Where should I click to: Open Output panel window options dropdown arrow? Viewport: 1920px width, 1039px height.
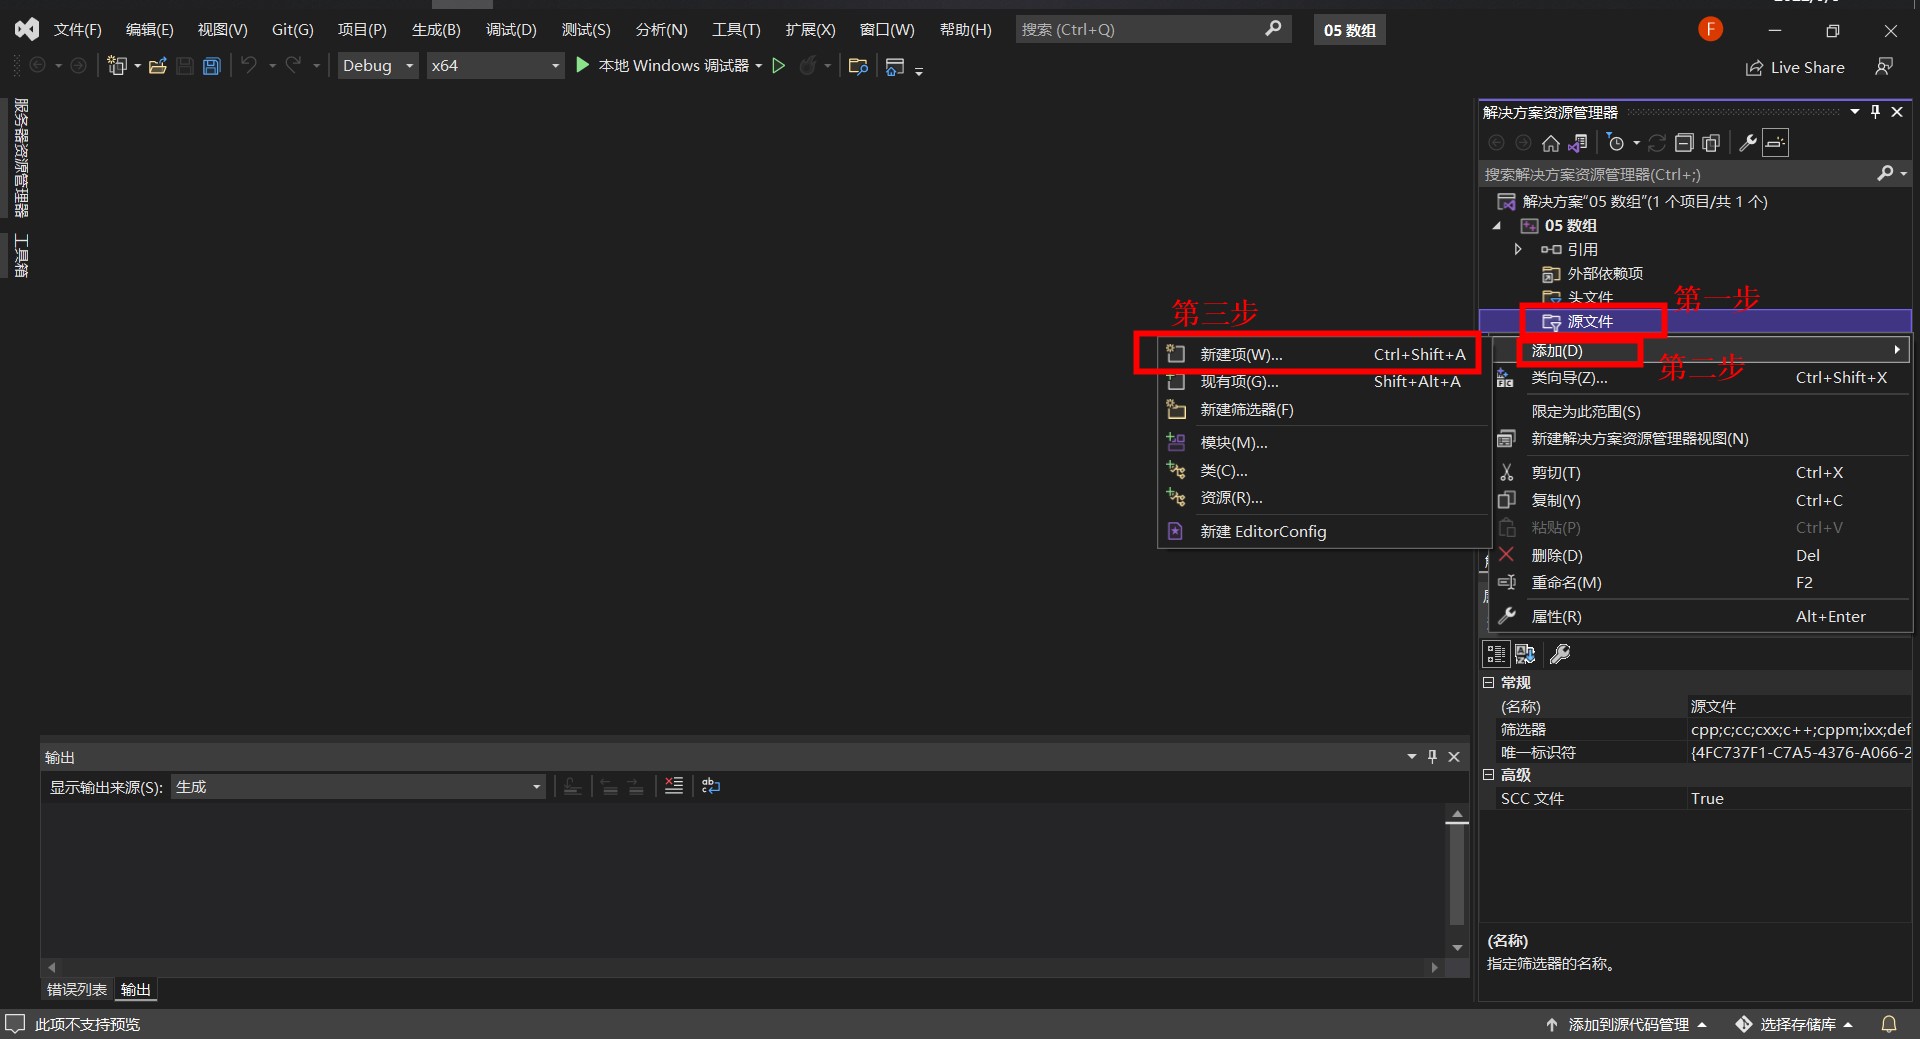click(1412, 757)
